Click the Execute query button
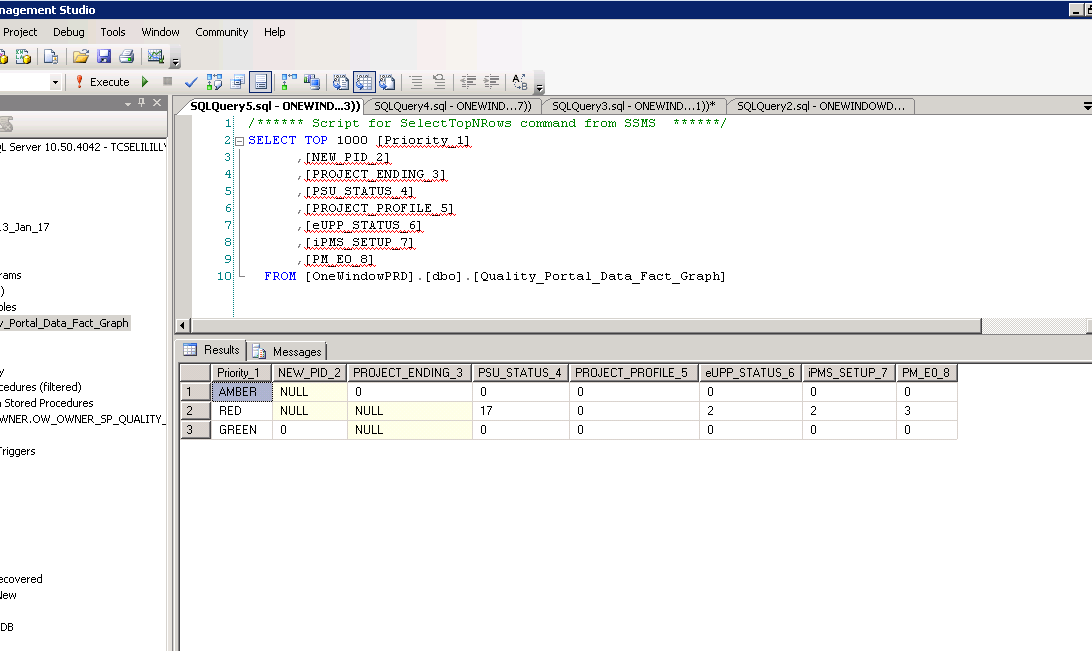The image size is (1092, 651). 102,82
